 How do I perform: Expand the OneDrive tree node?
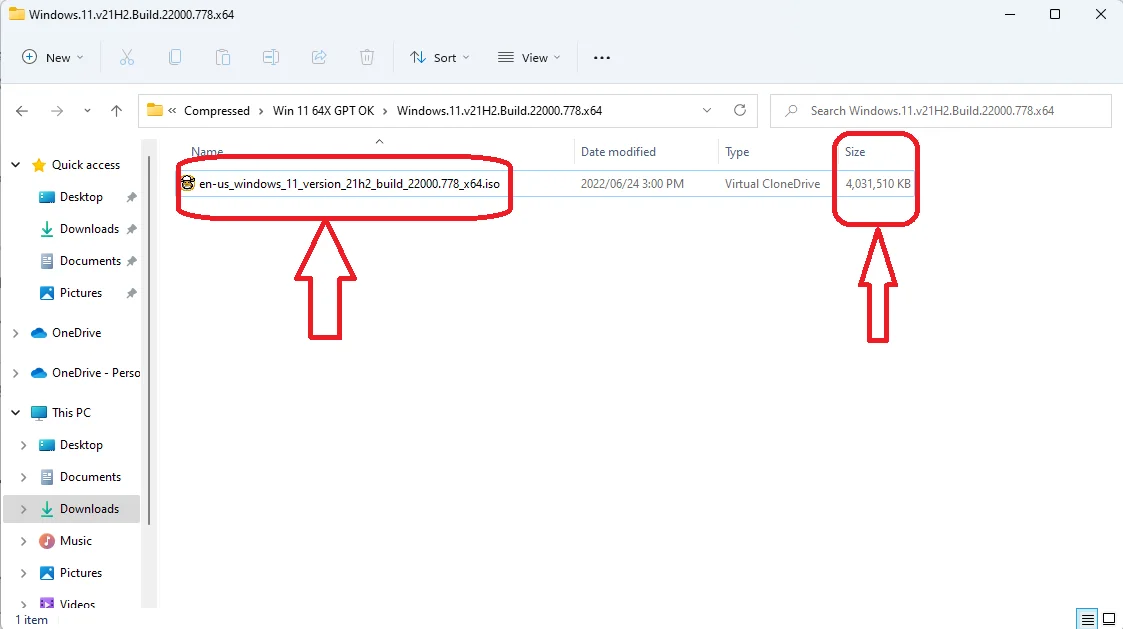coord(15,333)
